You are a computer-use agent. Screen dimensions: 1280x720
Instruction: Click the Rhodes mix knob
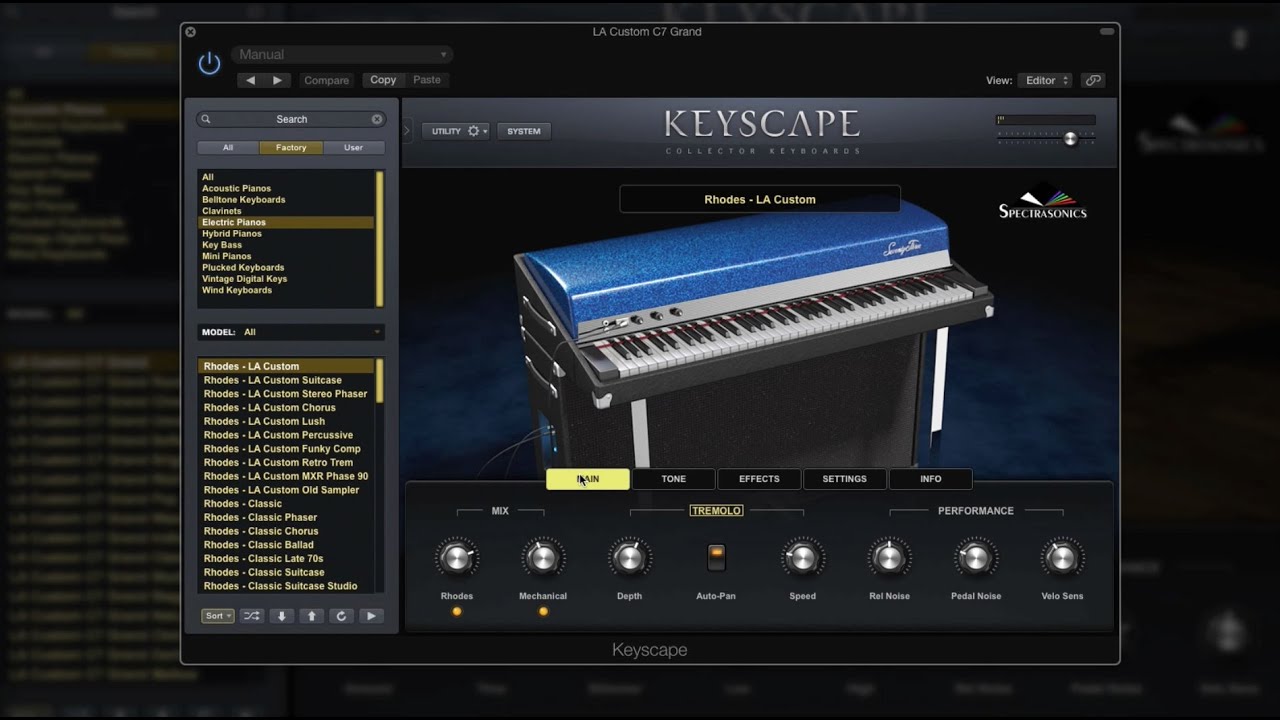pos(457,558)
